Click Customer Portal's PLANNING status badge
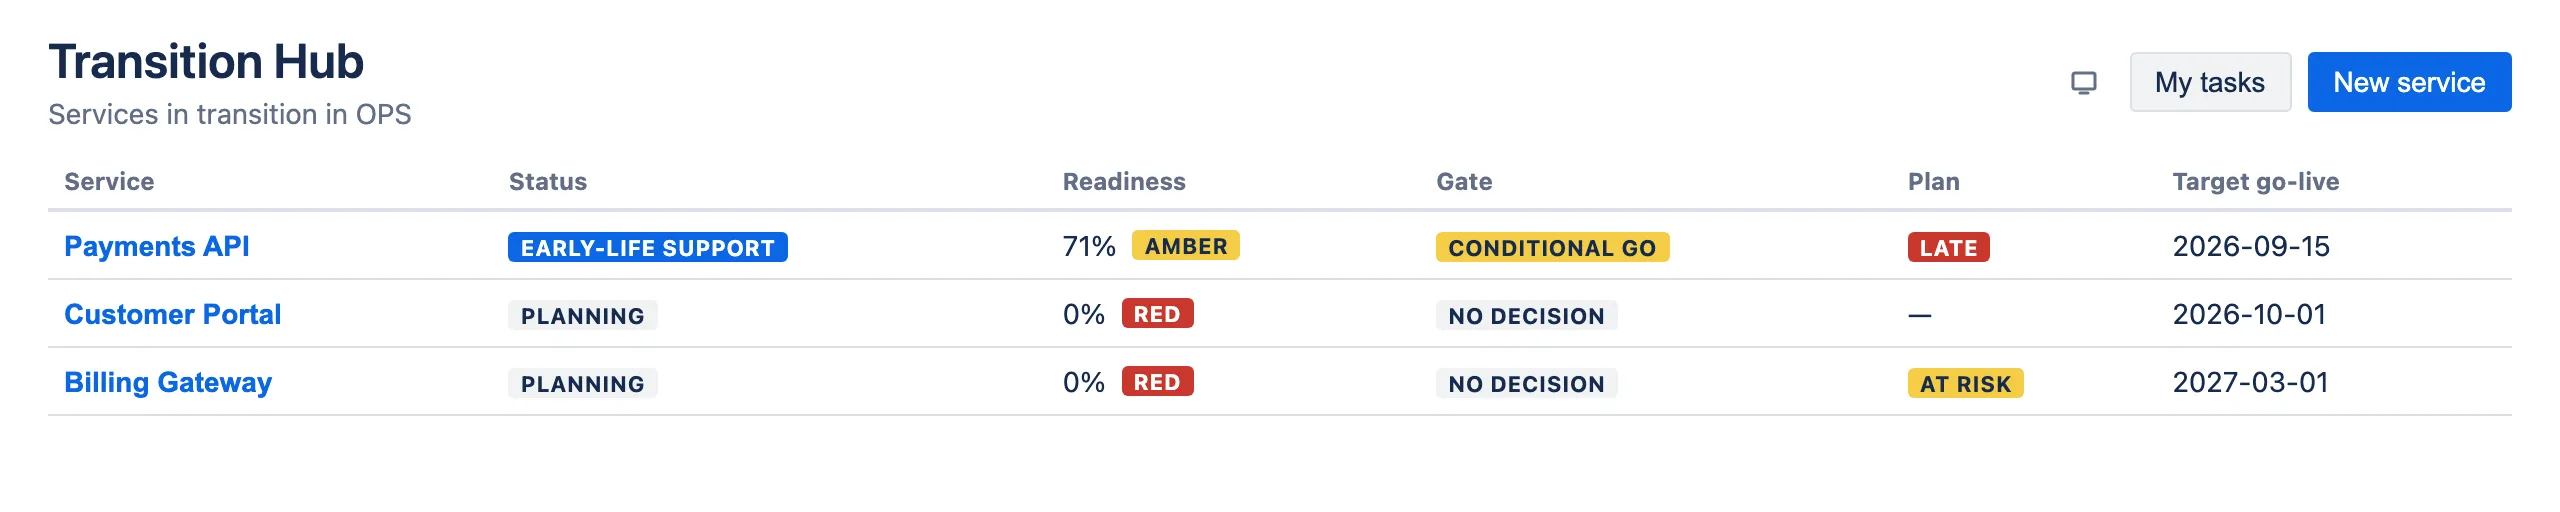2560x512 pixels. tap(583, 315)
